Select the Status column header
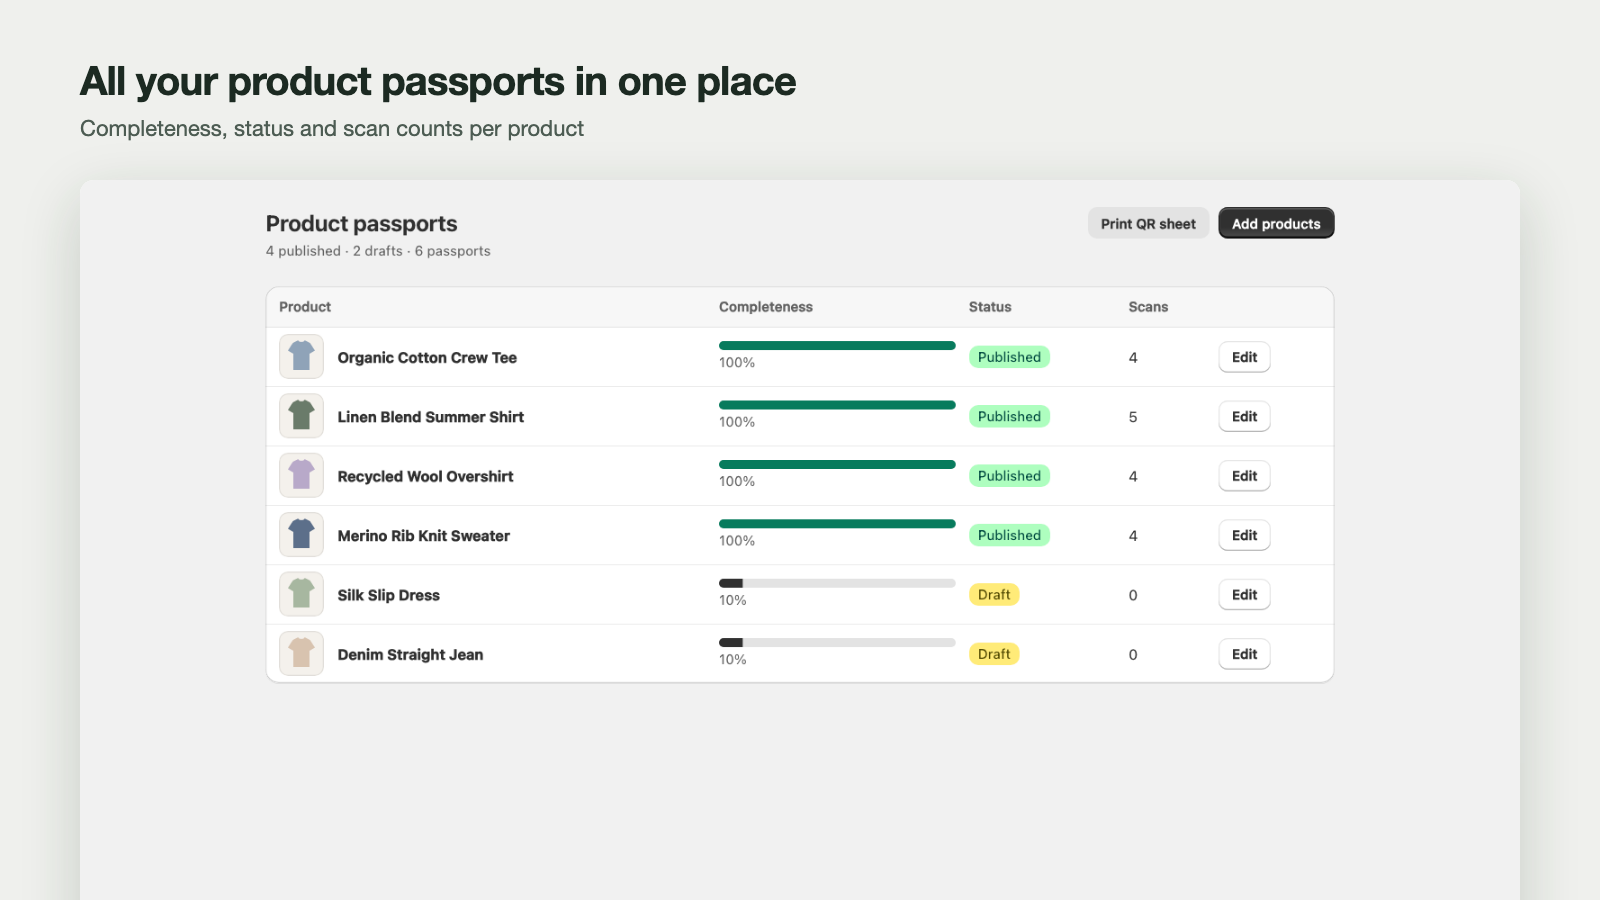The width and height of the screenshot is (1600, 900). pyautogui.click(x=990, y=307)
